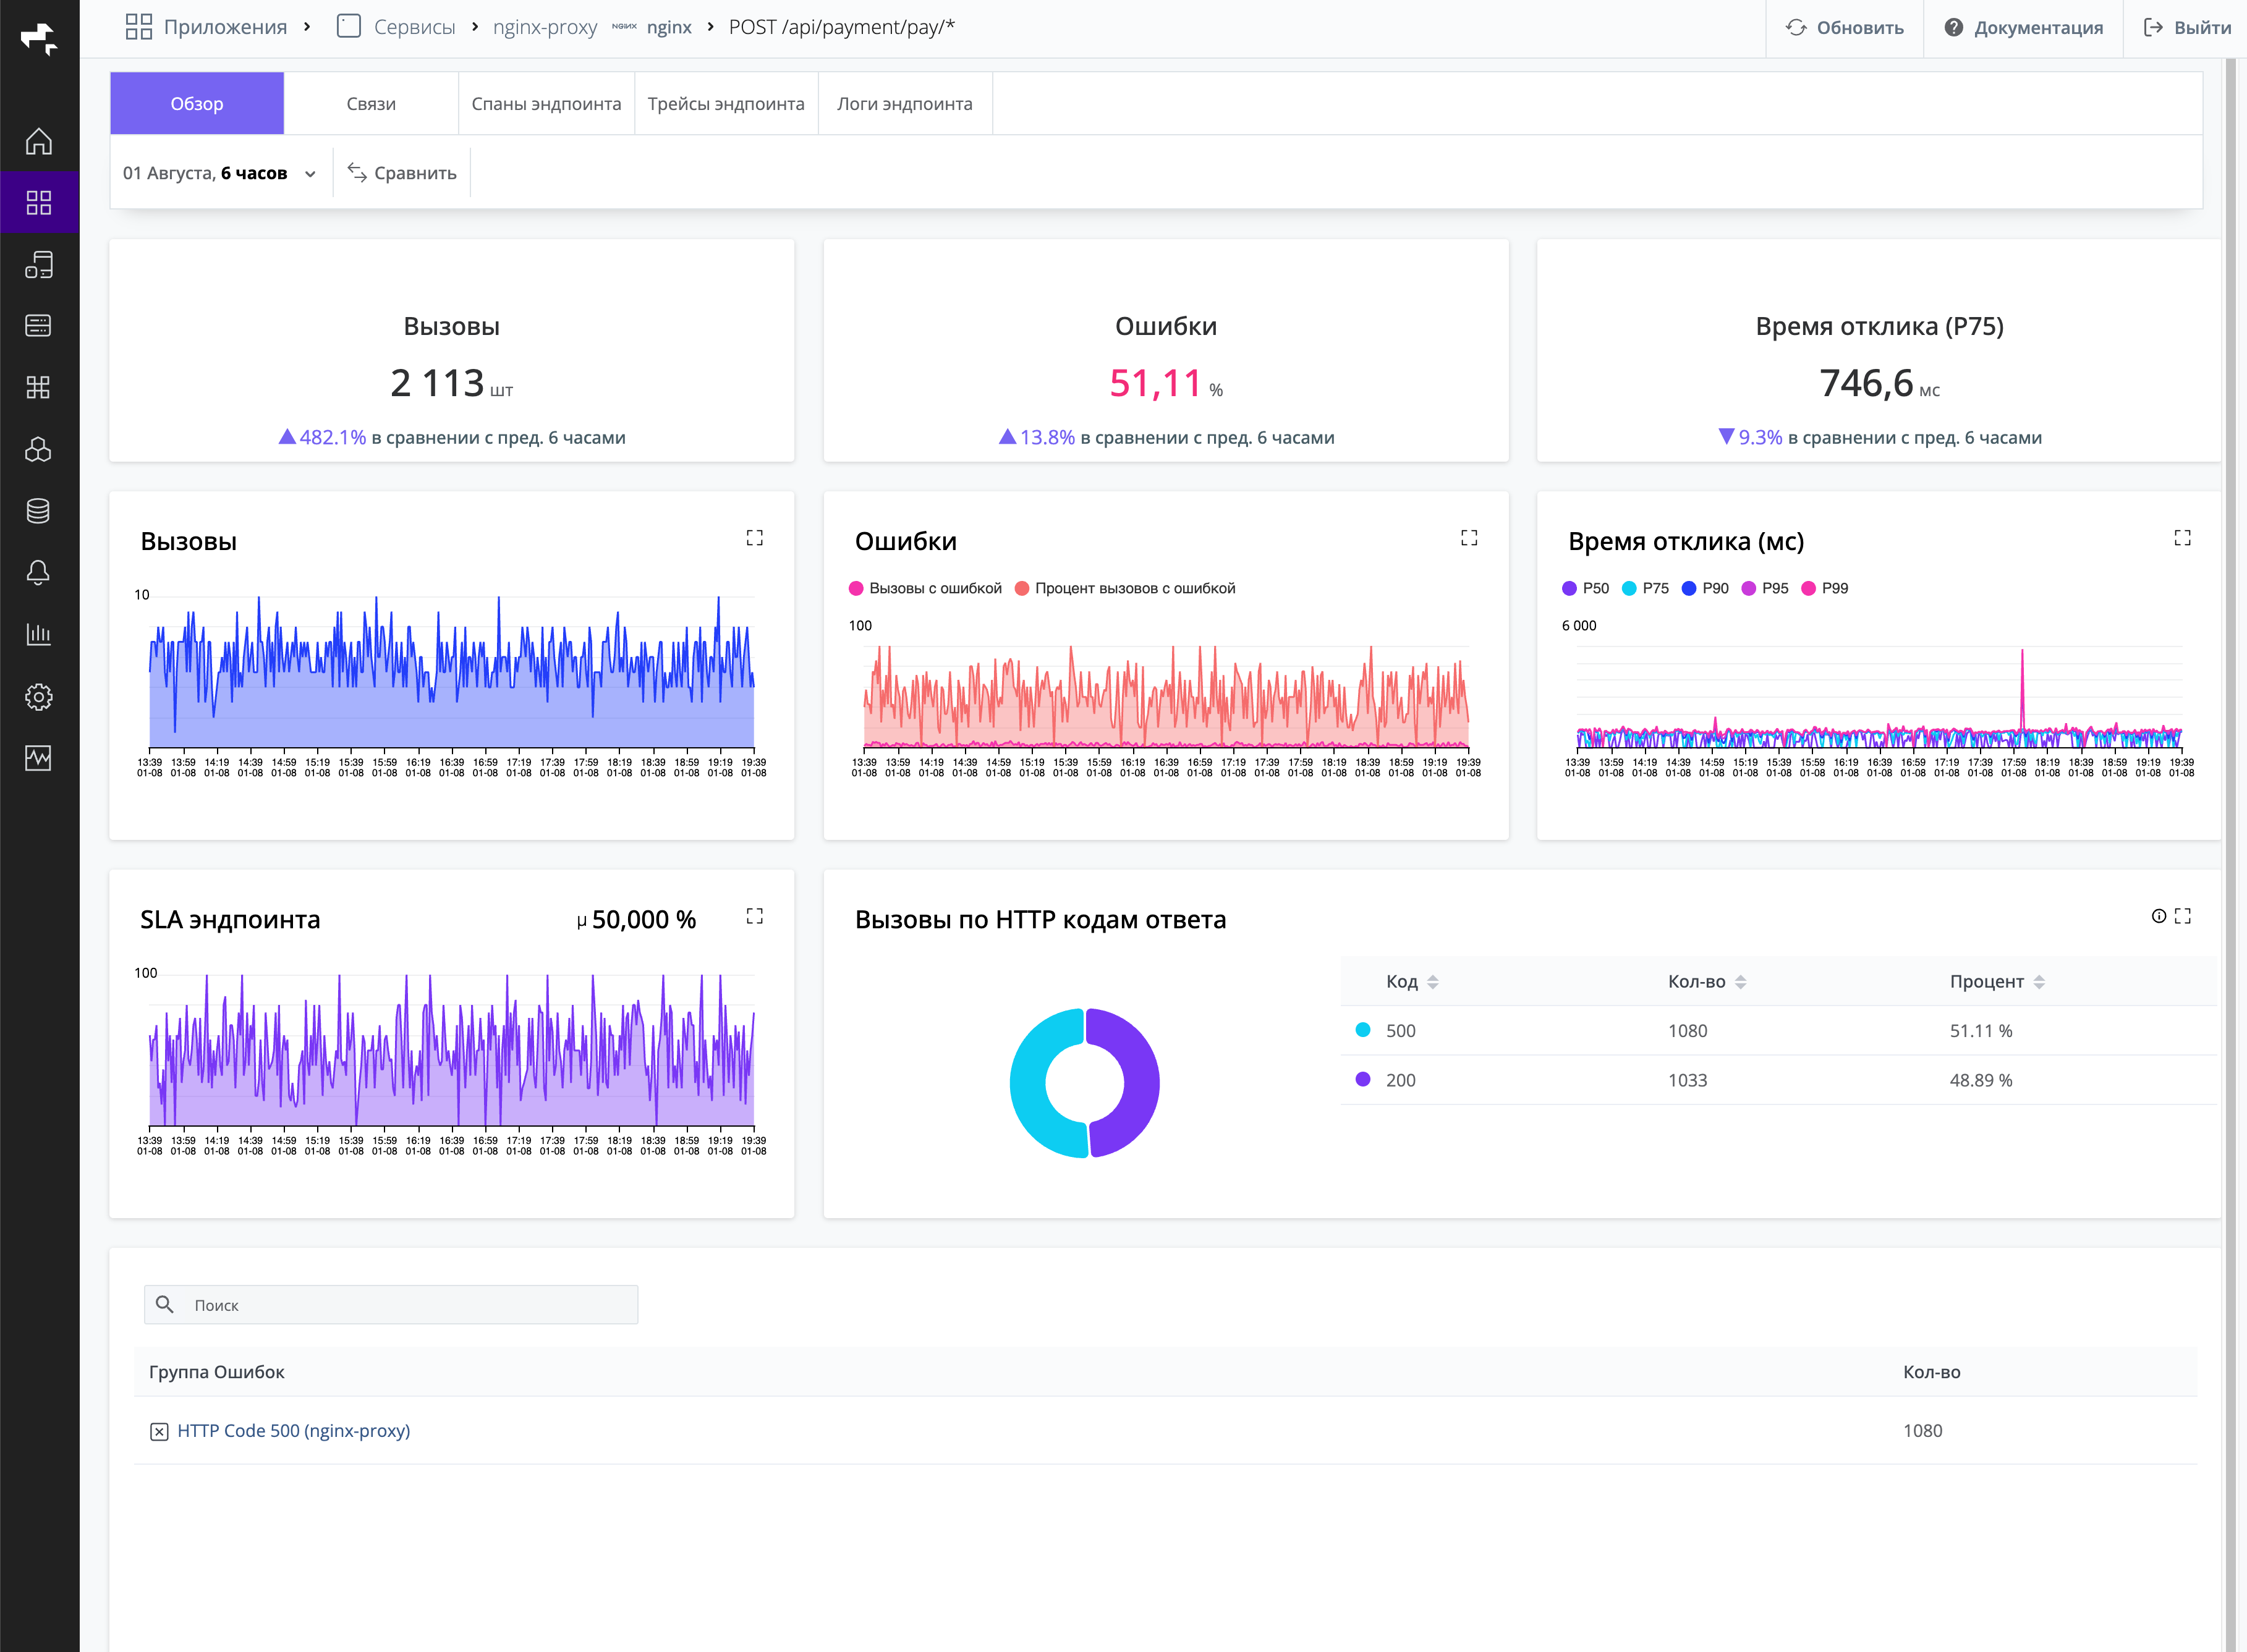Click the purple 200 code color dot
Screen dimensions: 2247x1652
[1363, 1079]
